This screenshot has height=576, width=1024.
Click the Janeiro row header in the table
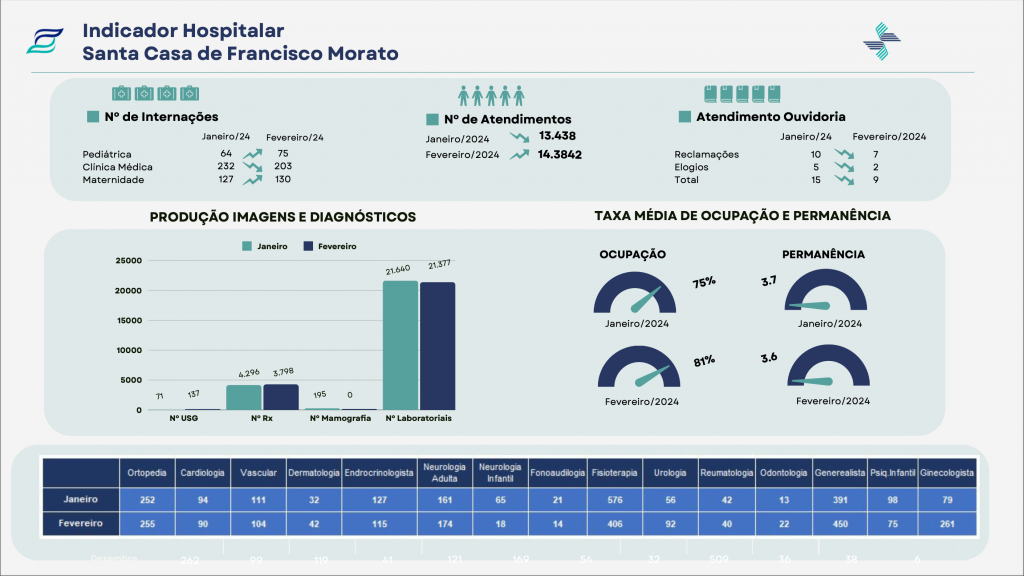tap(81, 499)
